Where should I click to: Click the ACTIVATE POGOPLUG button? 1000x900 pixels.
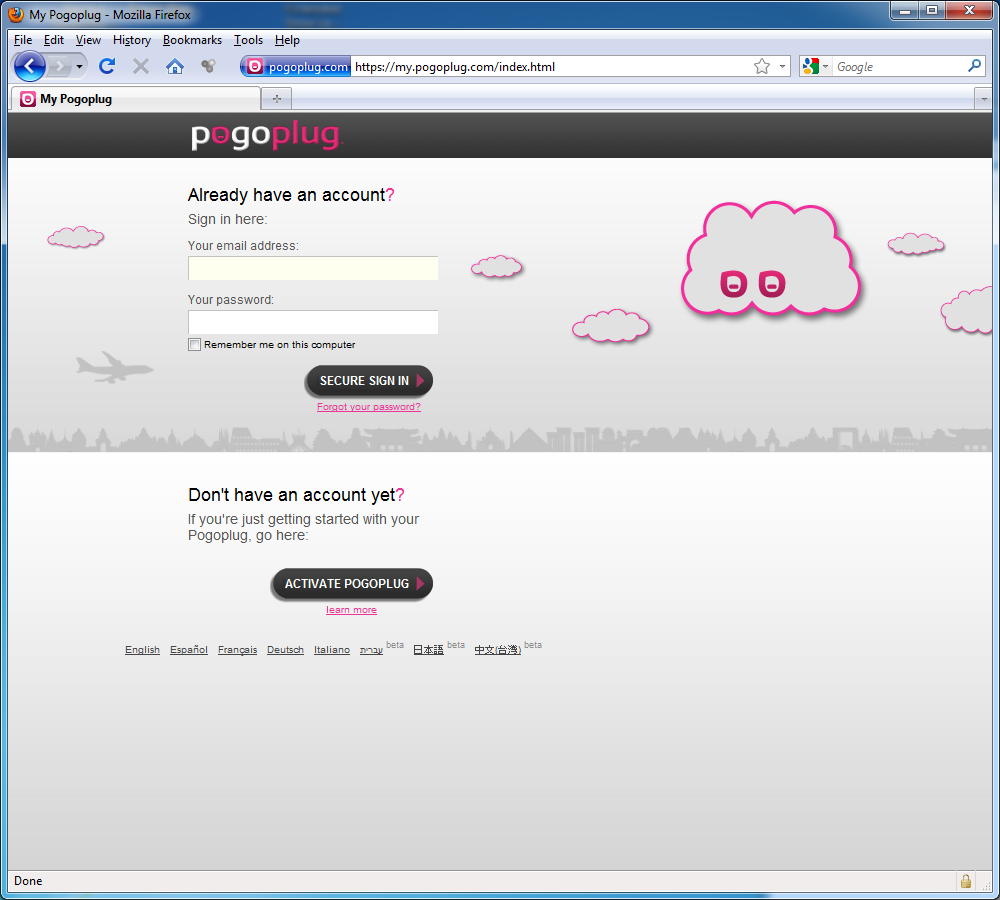[352, 584]
